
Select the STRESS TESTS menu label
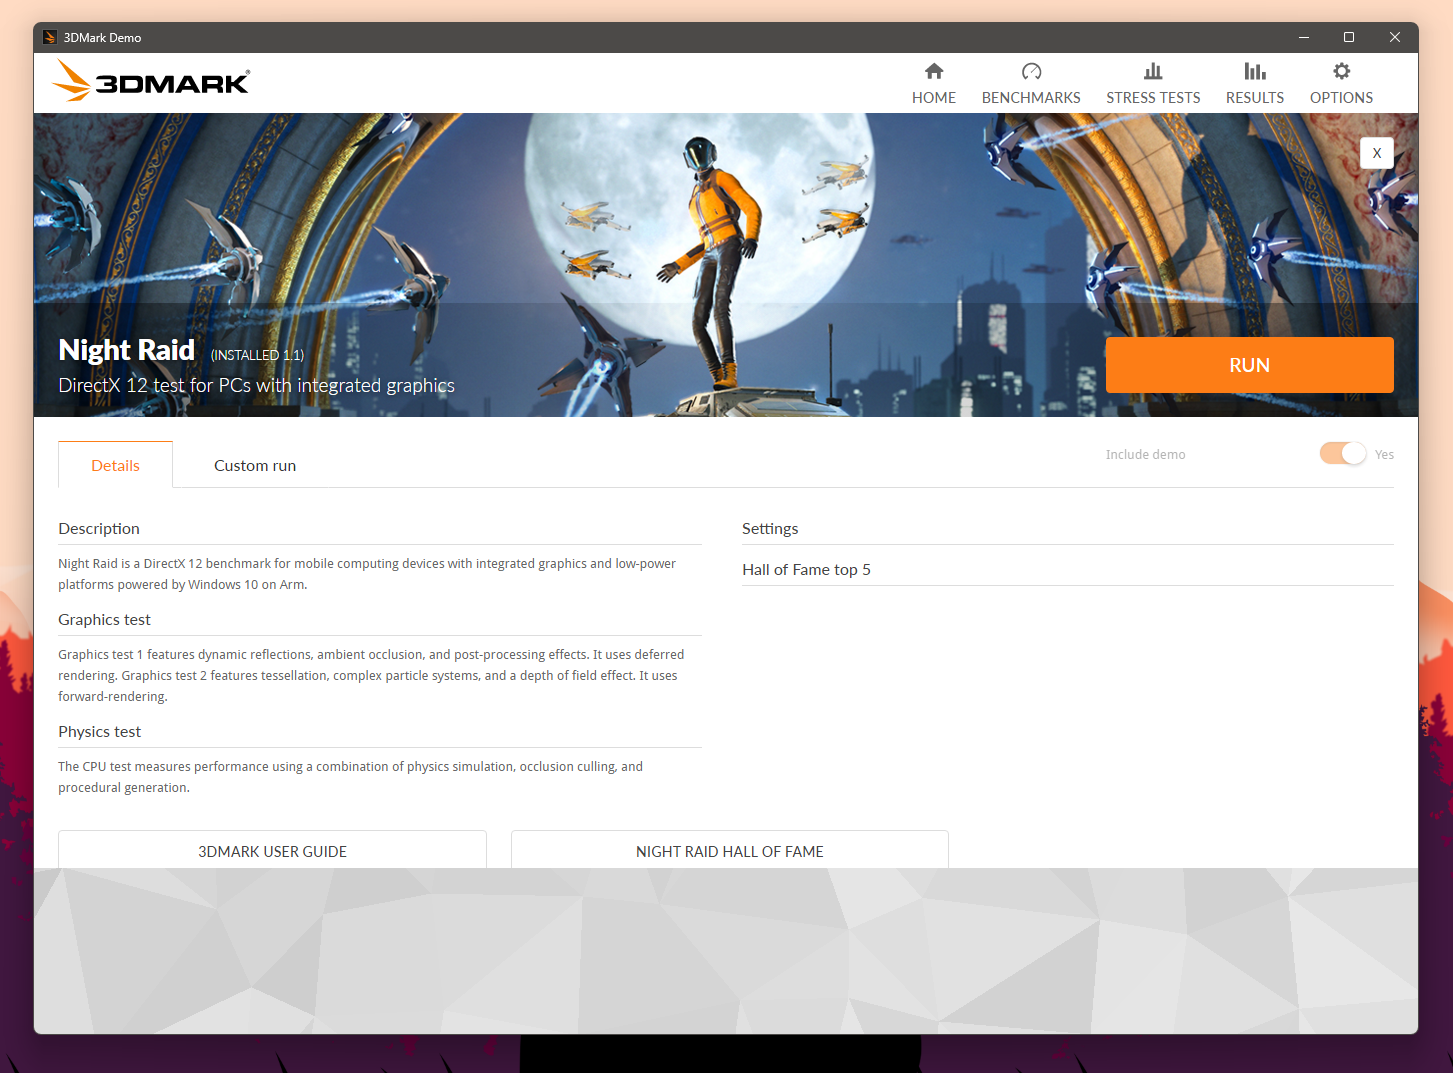[x=1153, y=98]
